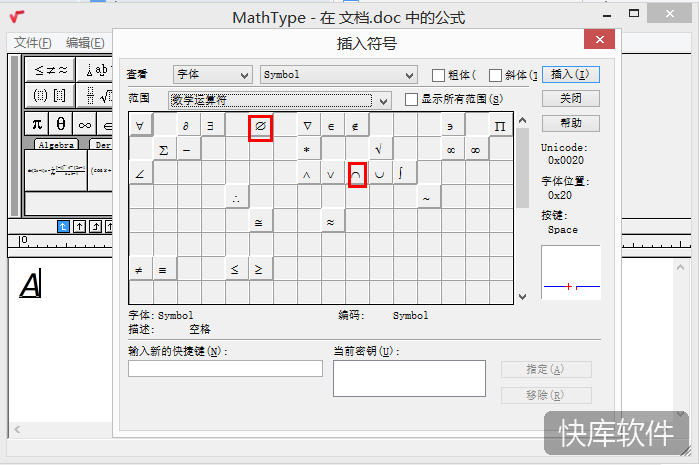Click the contains-as-member ∋ symbol

452,124
